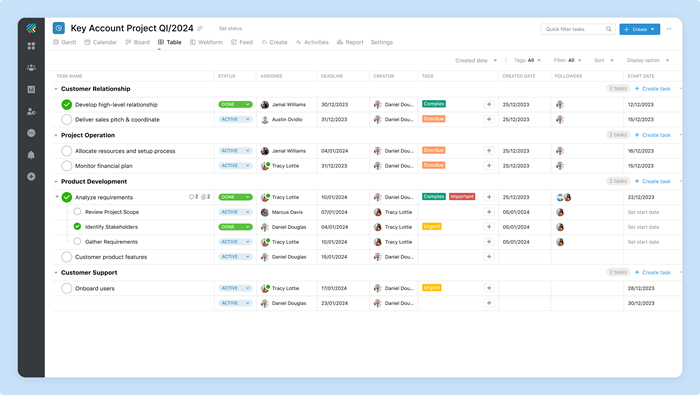Open the chat bubble icon in sidebar

point(31,133)
